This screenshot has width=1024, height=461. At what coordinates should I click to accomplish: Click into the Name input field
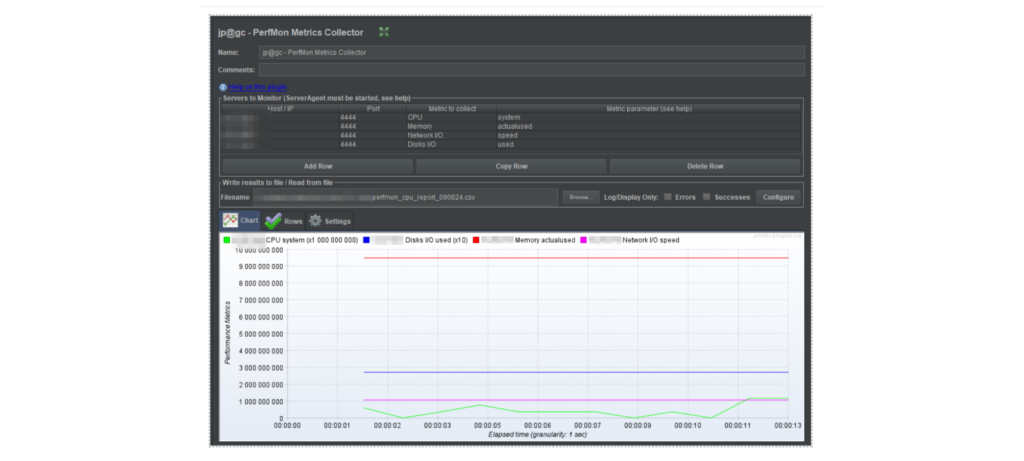click(x=532, y=52)
